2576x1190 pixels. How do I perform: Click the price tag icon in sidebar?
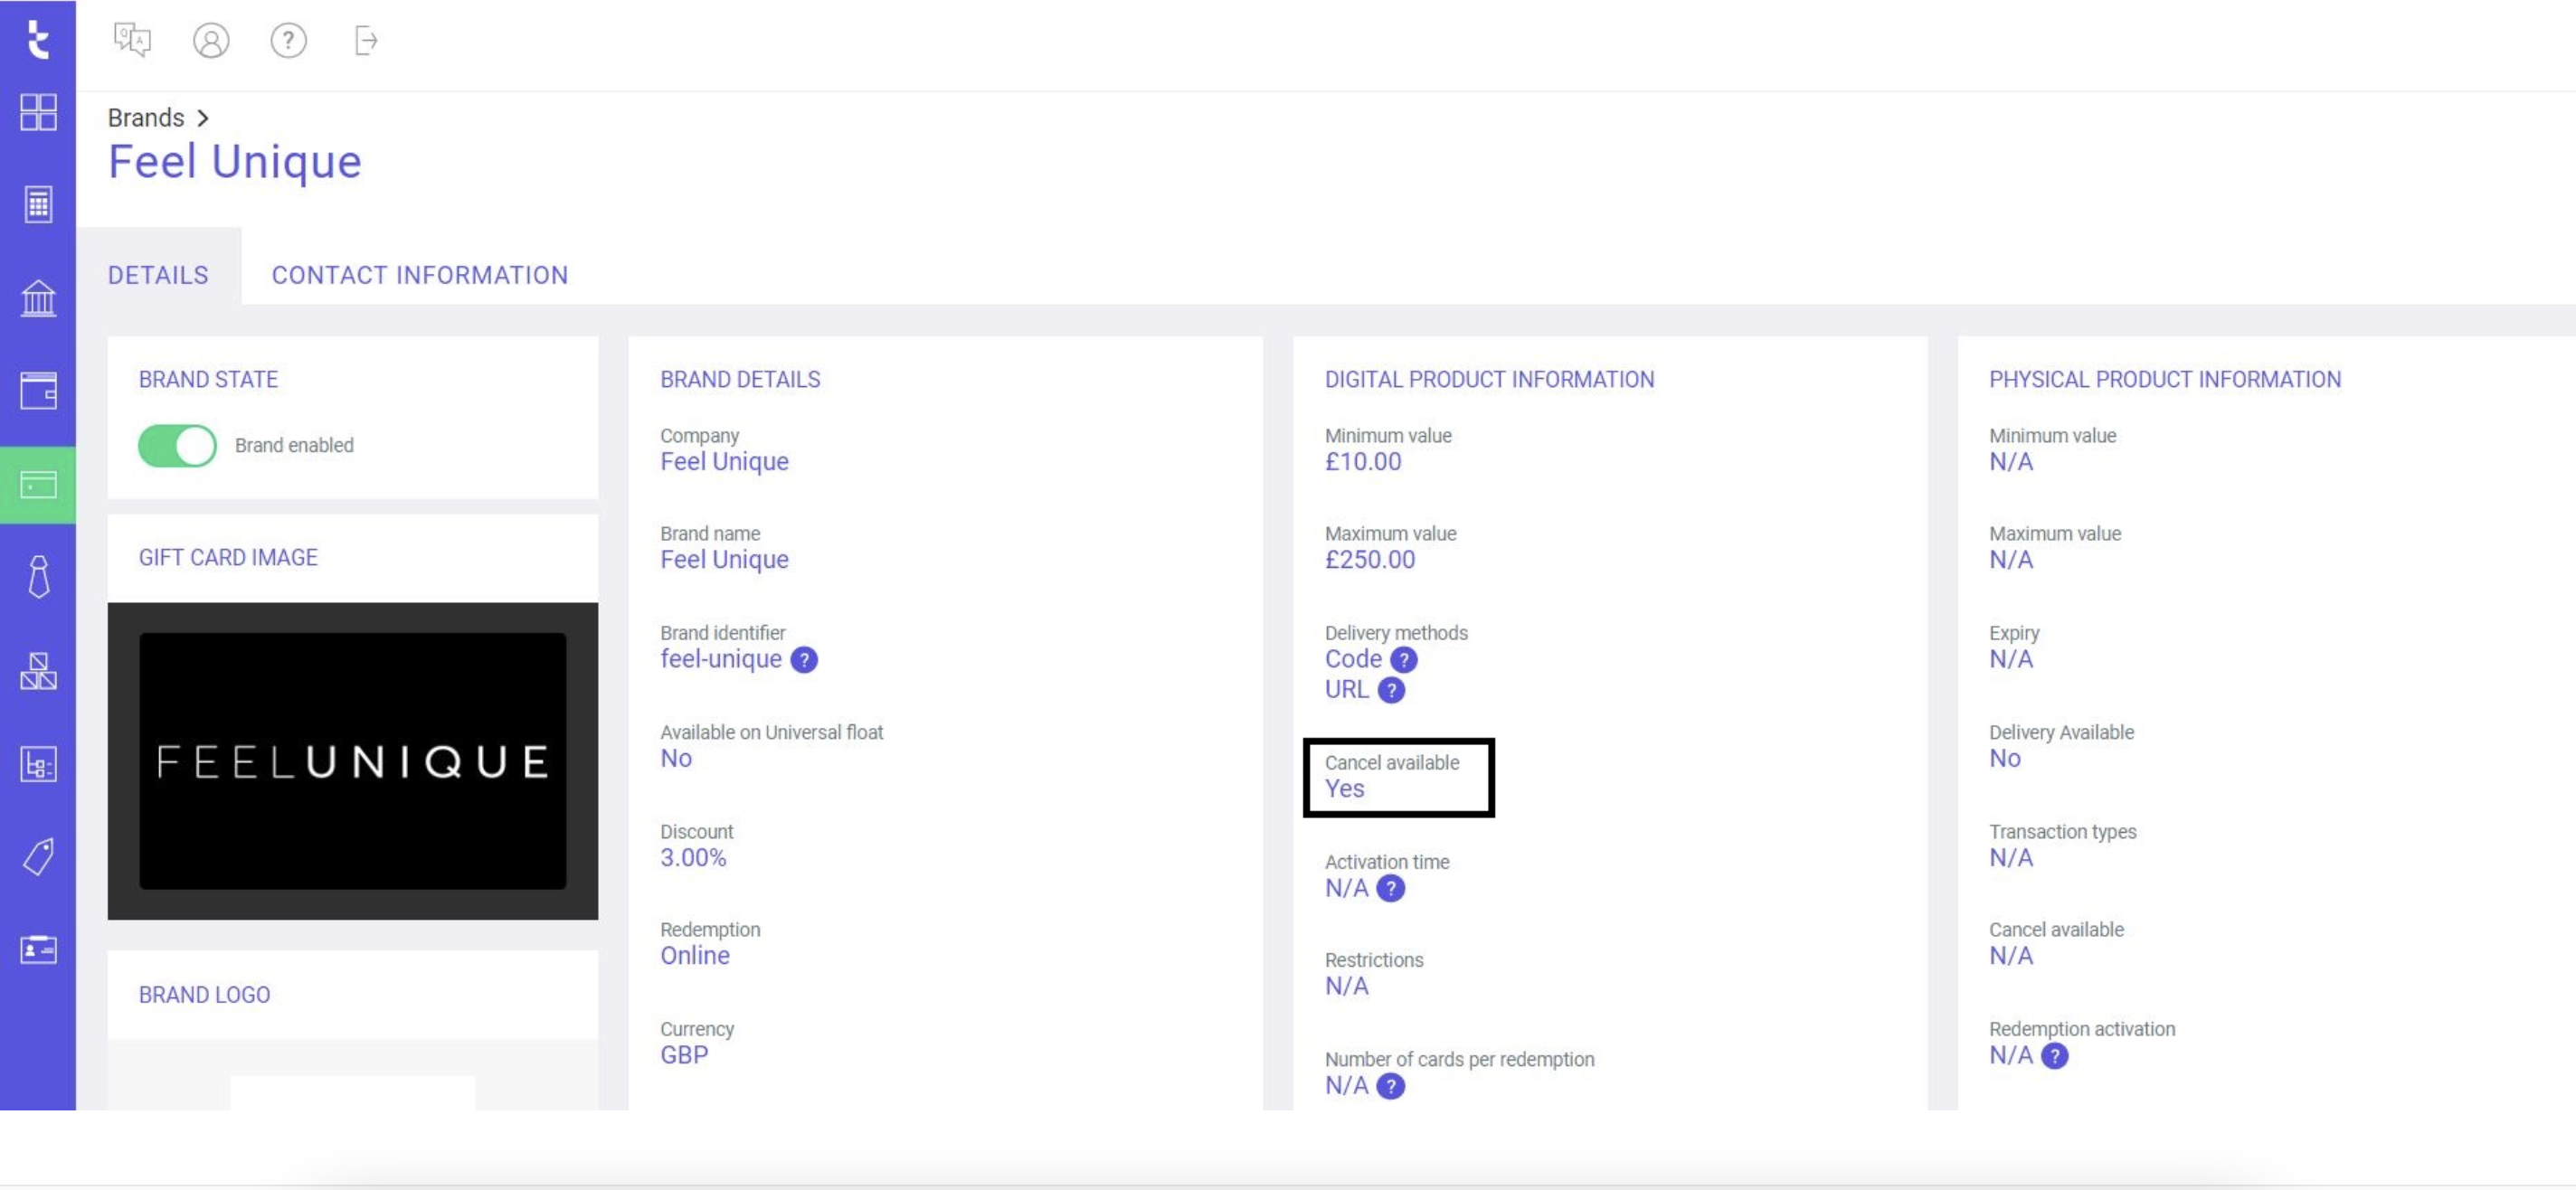[x=38, y=857]
